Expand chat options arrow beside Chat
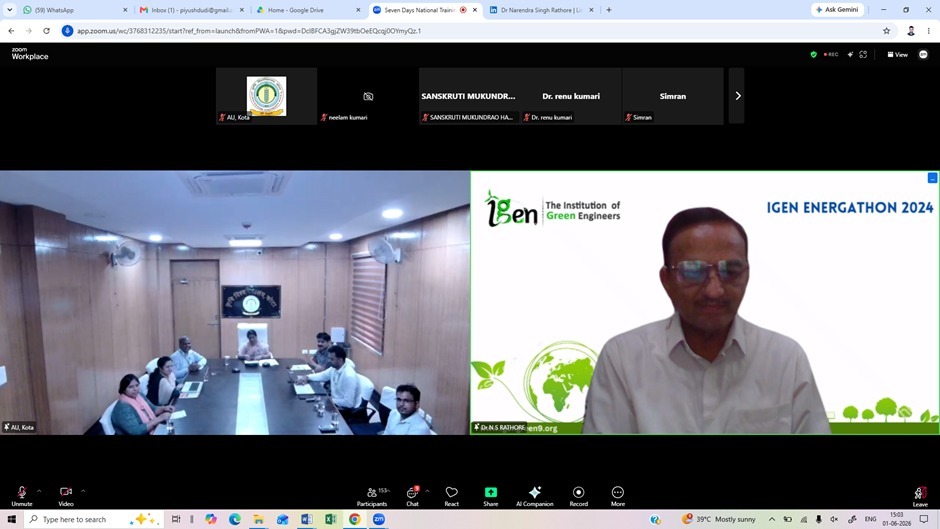940x529 pixels. point(427,491)
